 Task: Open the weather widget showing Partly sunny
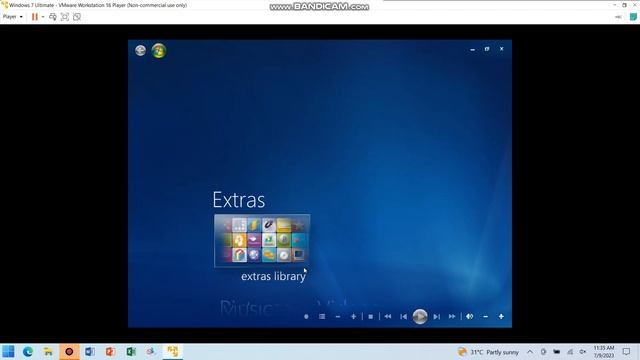coord(488,352)
